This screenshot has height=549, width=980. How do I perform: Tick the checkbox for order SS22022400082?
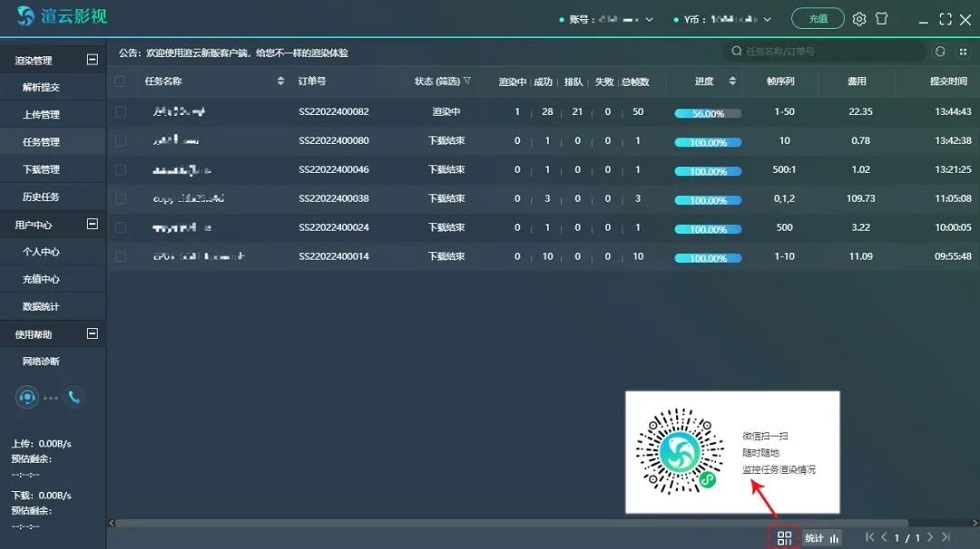point(121,113)
